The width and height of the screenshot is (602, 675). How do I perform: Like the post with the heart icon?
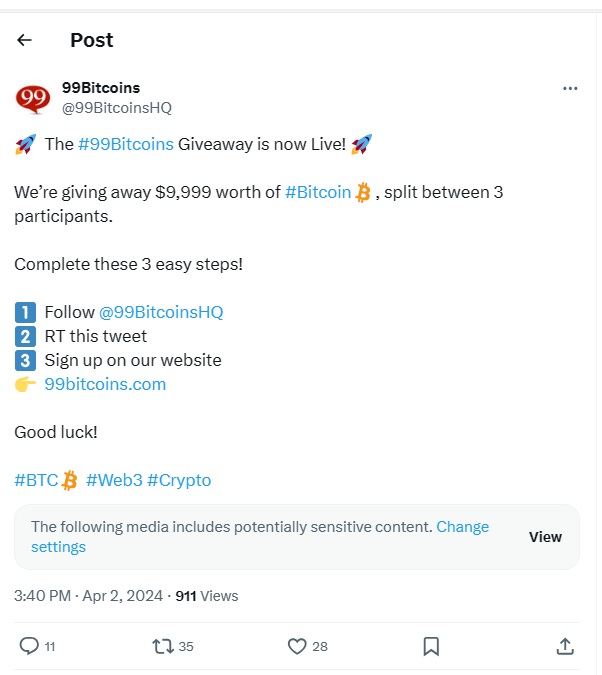tap(297, 646)
